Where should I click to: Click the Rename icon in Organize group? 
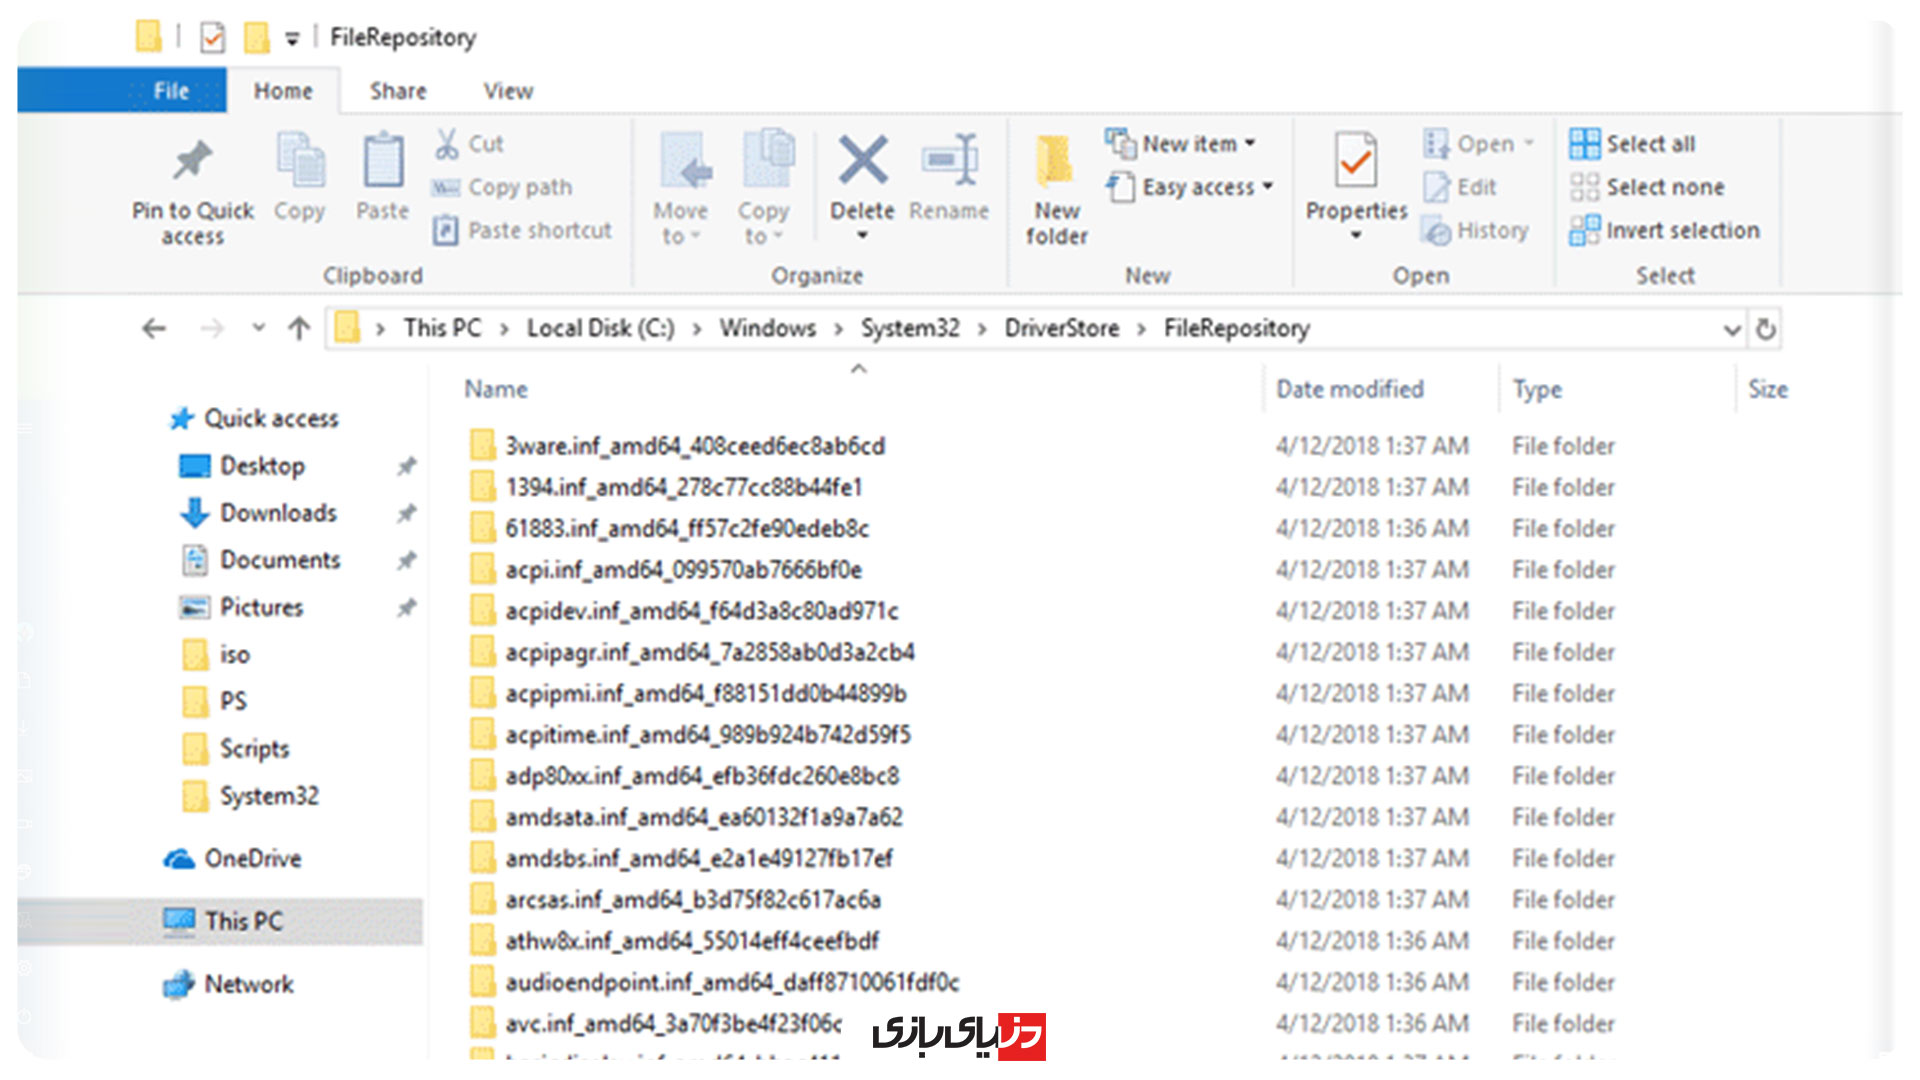950,162
